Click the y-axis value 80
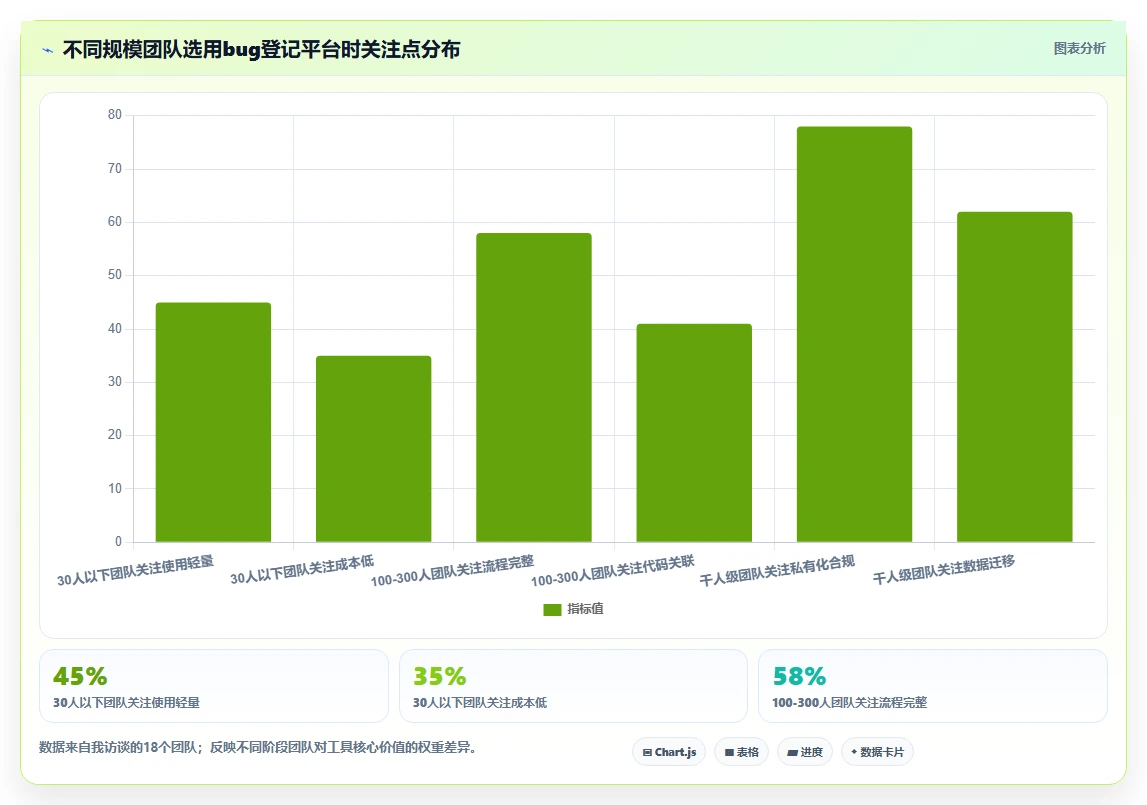Viewport: 1147px width, 805px height. (x=115, y=115)
